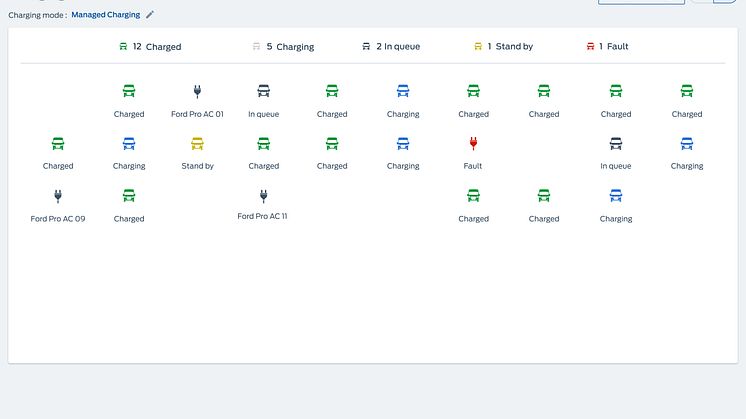Click the outlined button at top right
The height and width of the screenshot is (419, 746).
641,1
